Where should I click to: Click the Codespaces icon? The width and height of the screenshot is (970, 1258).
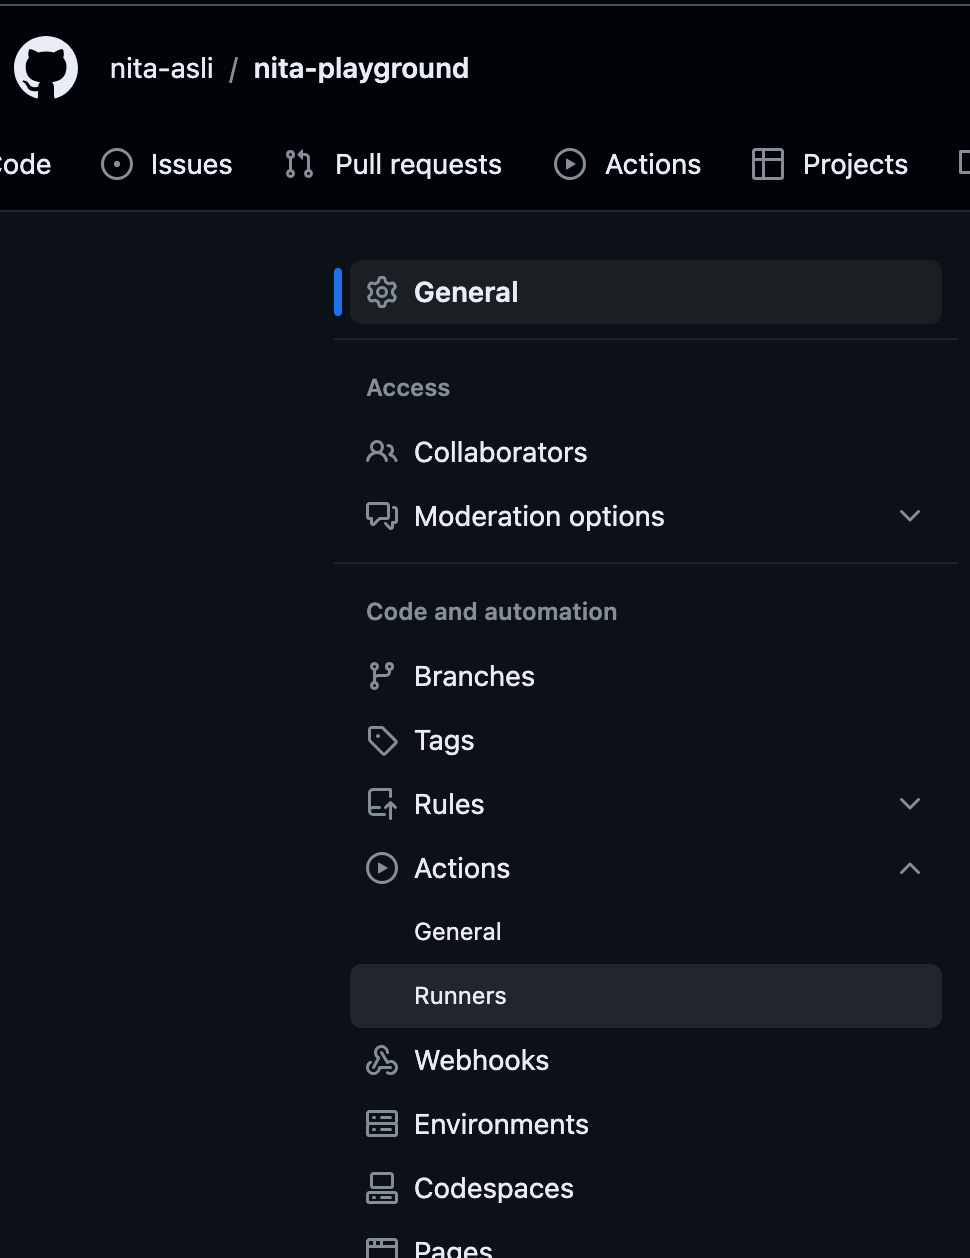(382, 1187)
